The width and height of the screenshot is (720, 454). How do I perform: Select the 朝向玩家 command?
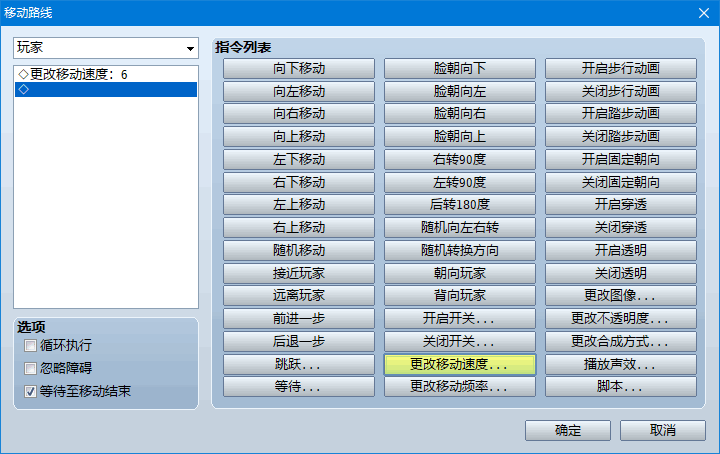(x=460, y=273)
